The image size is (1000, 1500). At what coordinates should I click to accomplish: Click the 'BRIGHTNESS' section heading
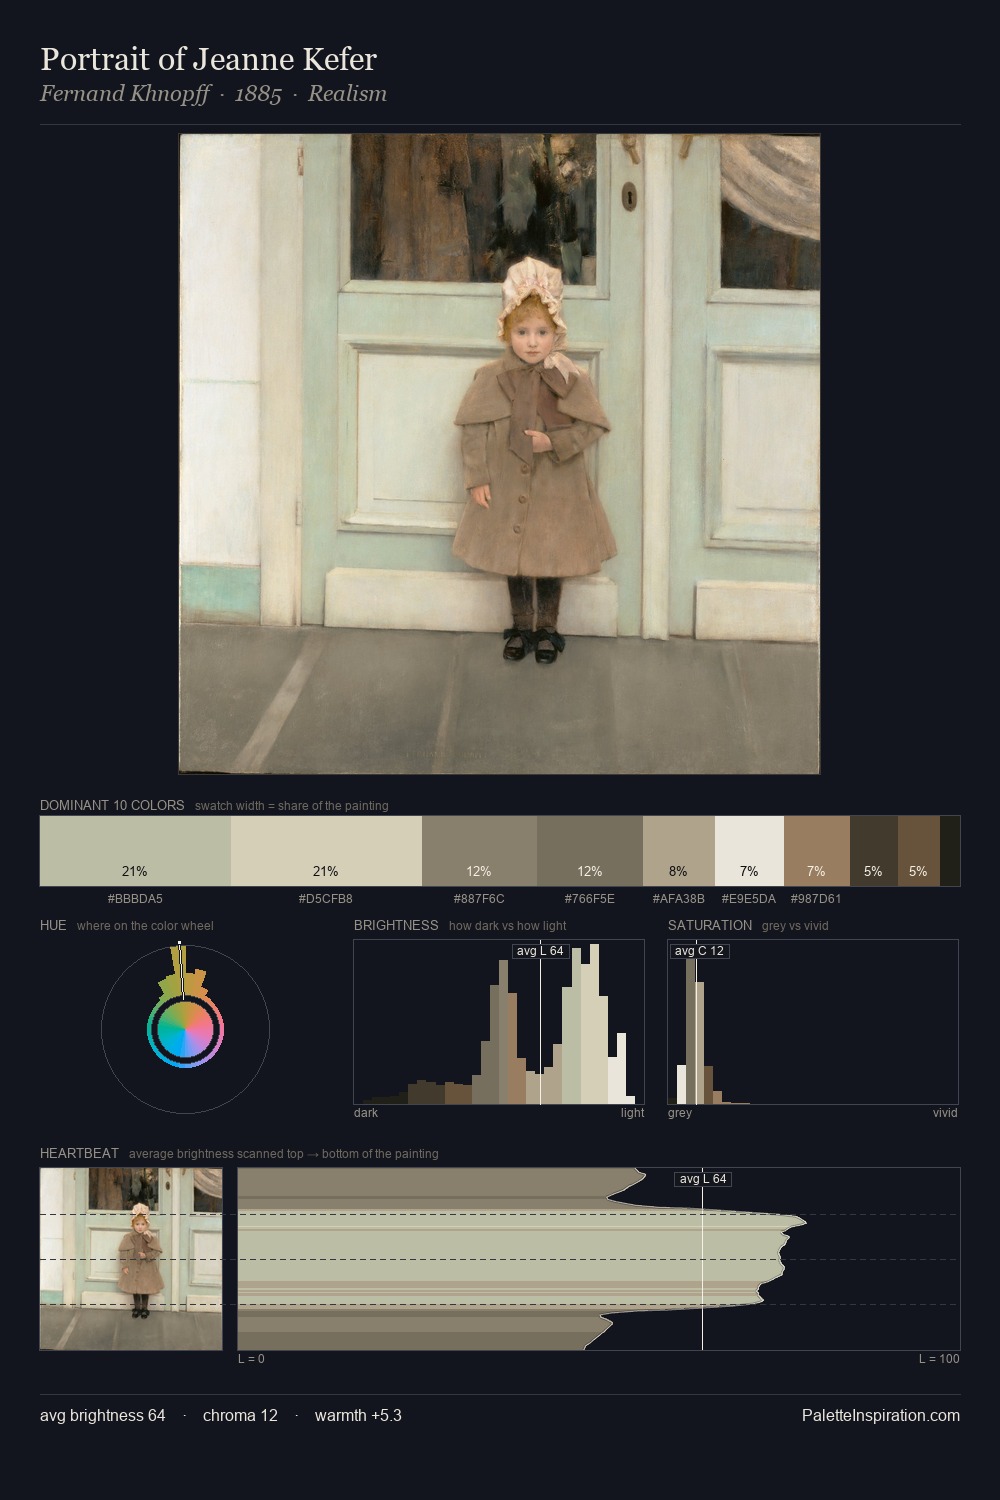click(396, 925)
